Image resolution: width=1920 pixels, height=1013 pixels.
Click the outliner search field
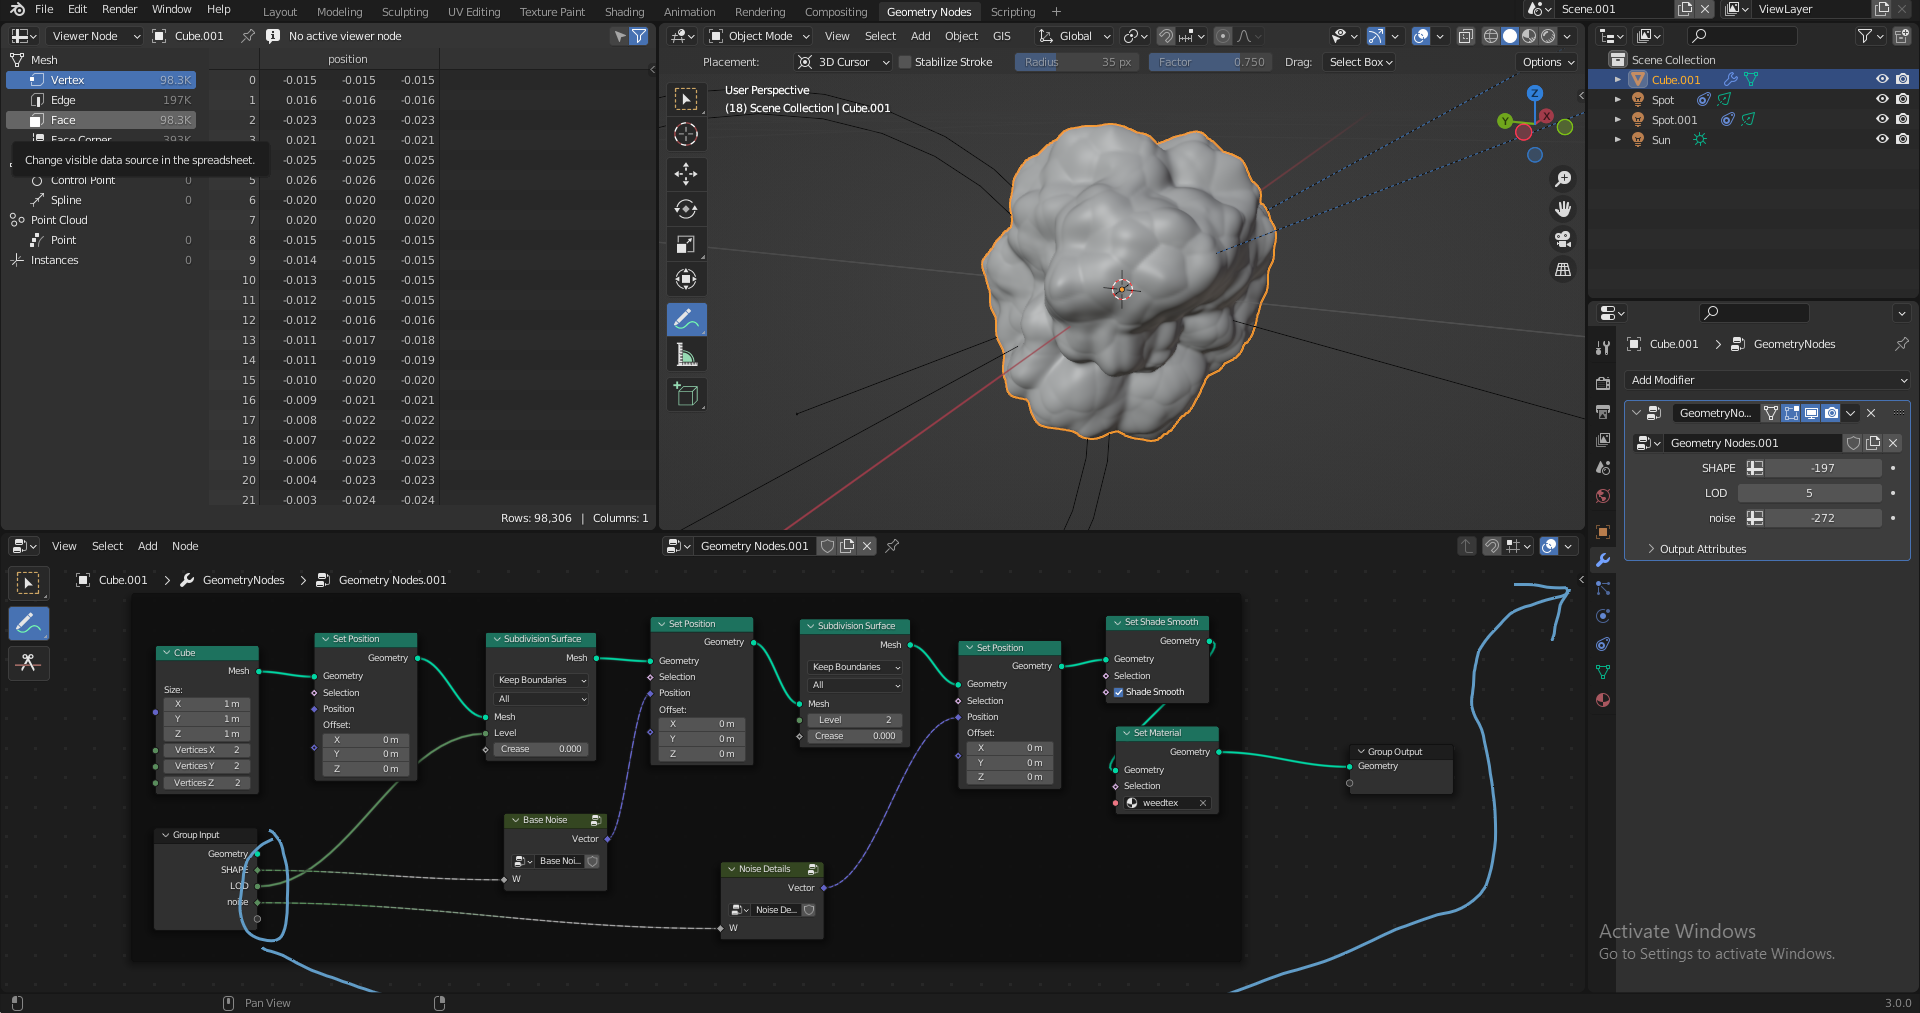(x=1742, y=36)
